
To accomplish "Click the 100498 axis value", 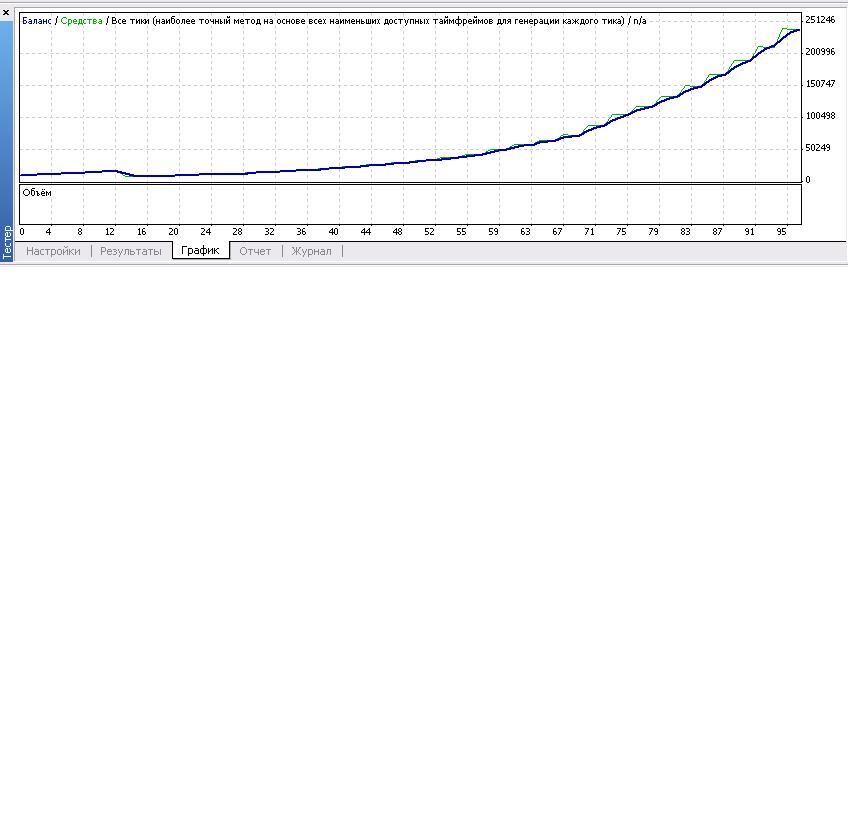I will pyautogui.click(x=820, y=116).
